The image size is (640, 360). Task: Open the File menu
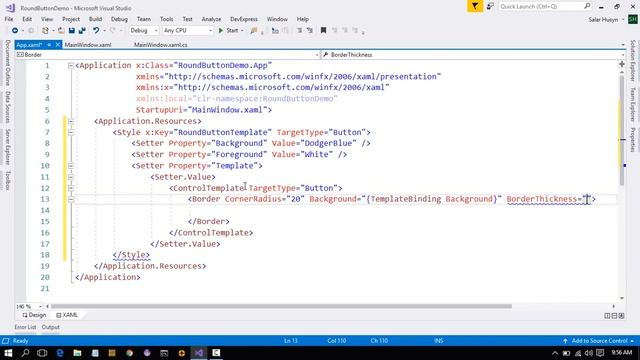tap(9, 19)
